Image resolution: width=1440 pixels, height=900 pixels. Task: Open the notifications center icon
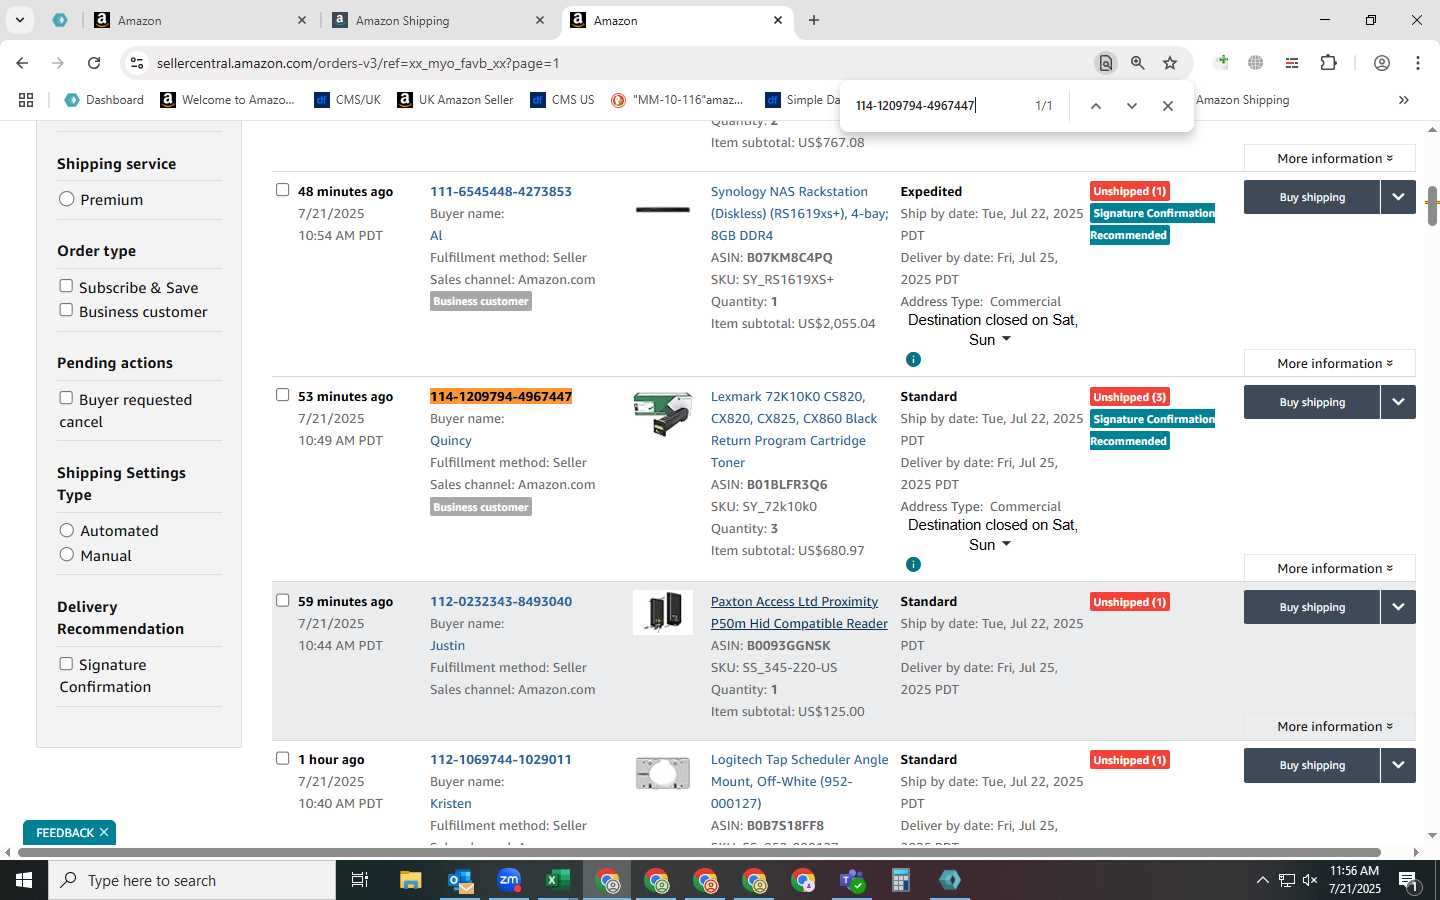1408,880
